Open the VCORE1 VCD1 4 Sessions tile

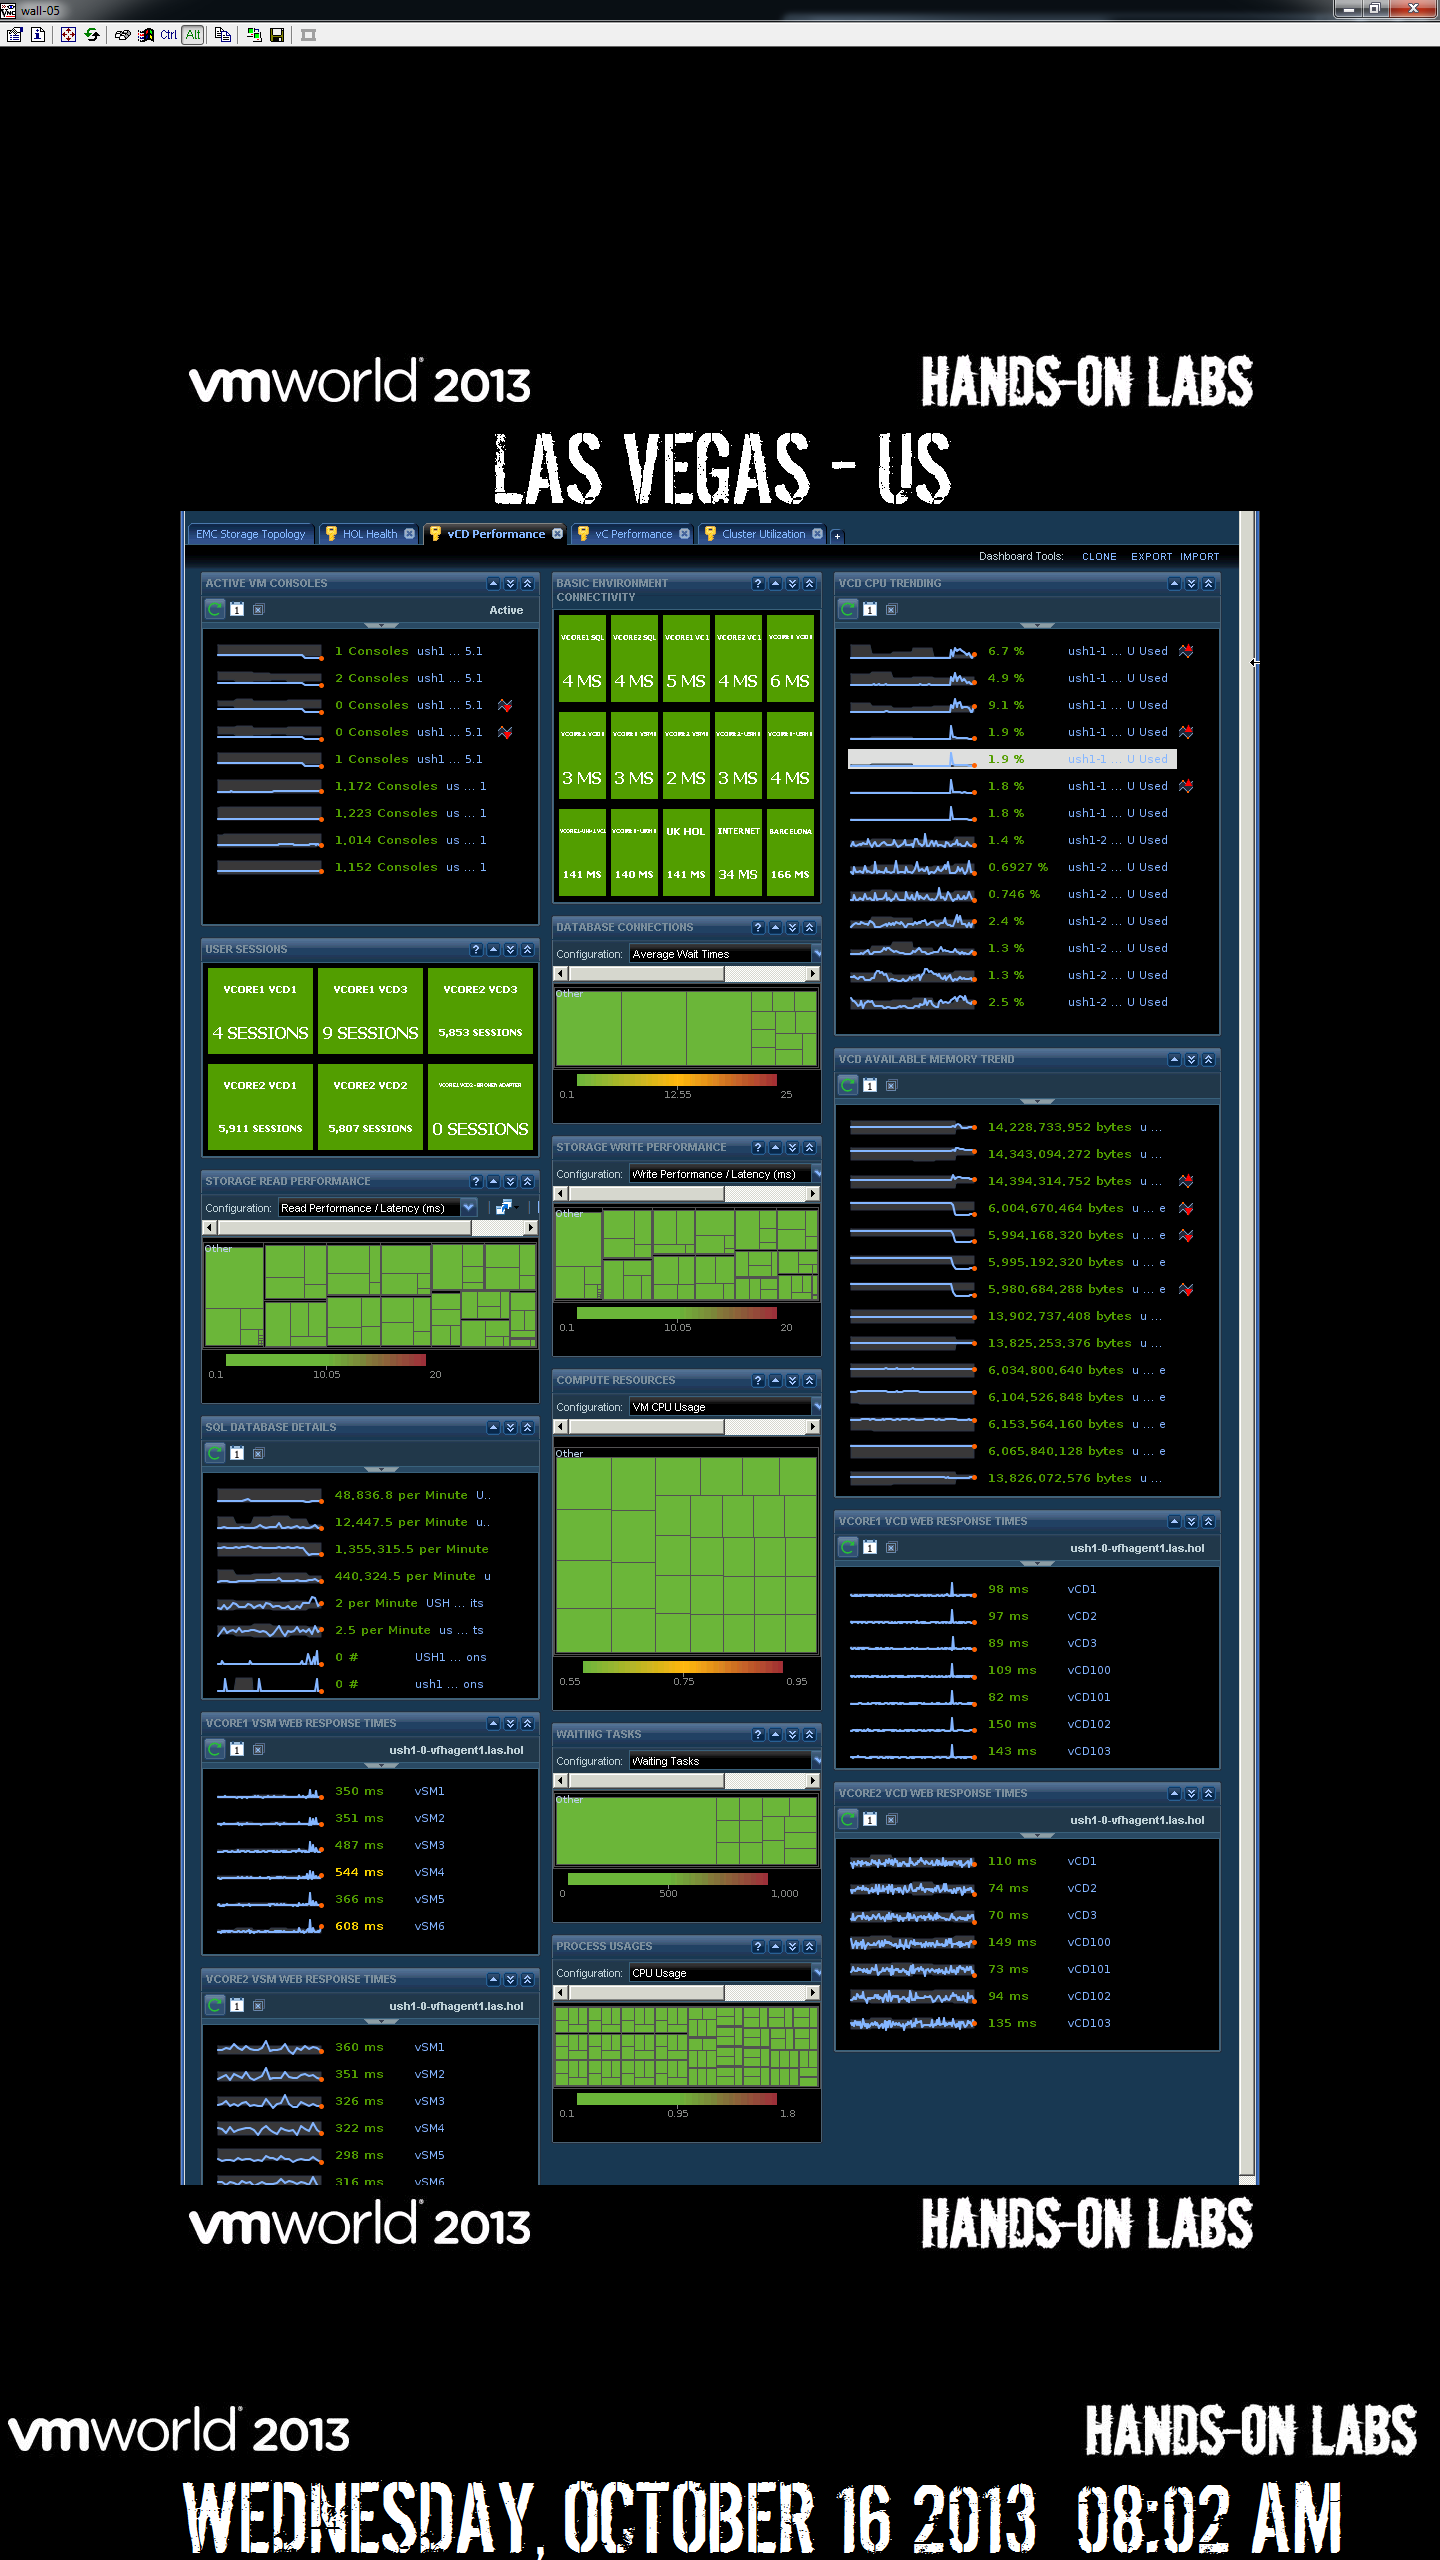260,1011
